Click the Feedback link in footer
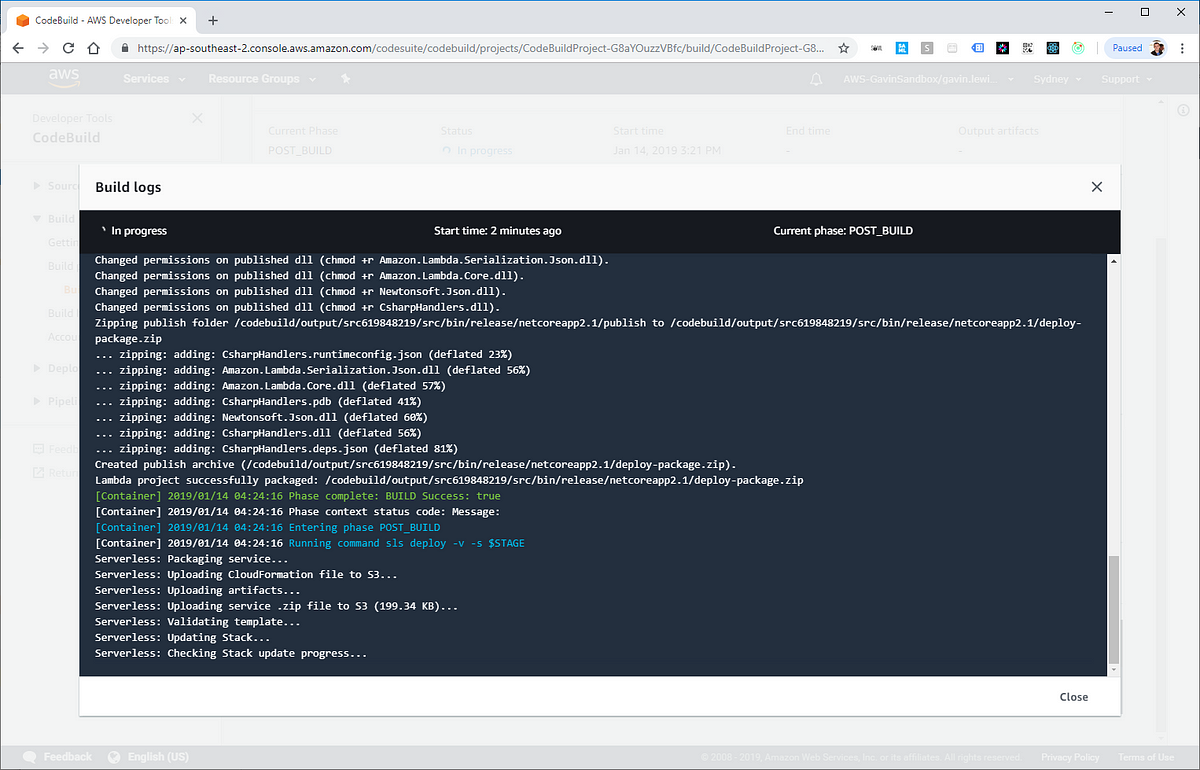Image resolution: width=1200 pixels, height=770 pixels. click(x=68, y=757)
